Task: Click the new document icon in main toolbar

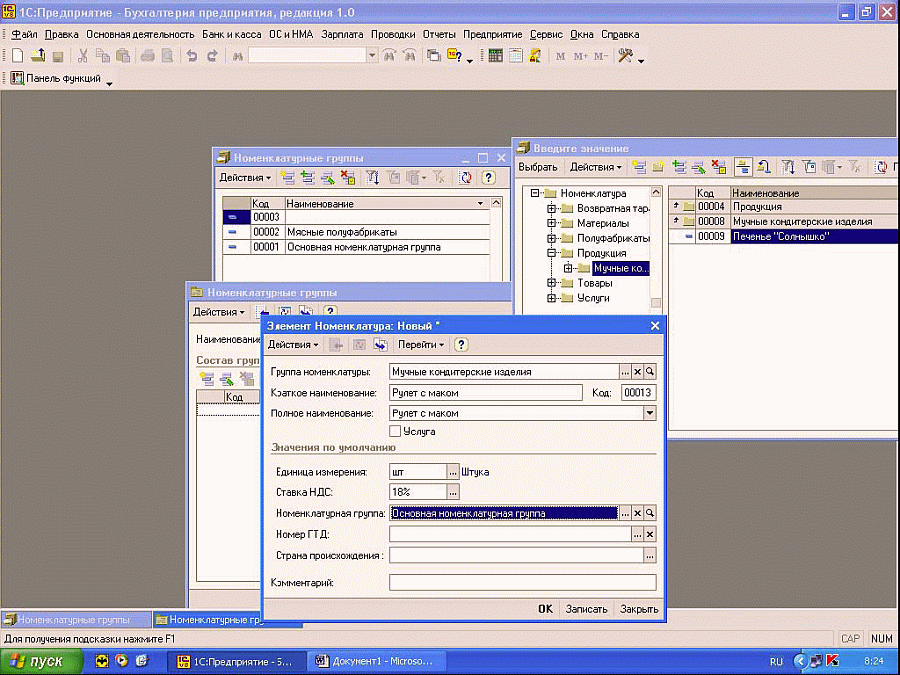Action: [17, 56]
